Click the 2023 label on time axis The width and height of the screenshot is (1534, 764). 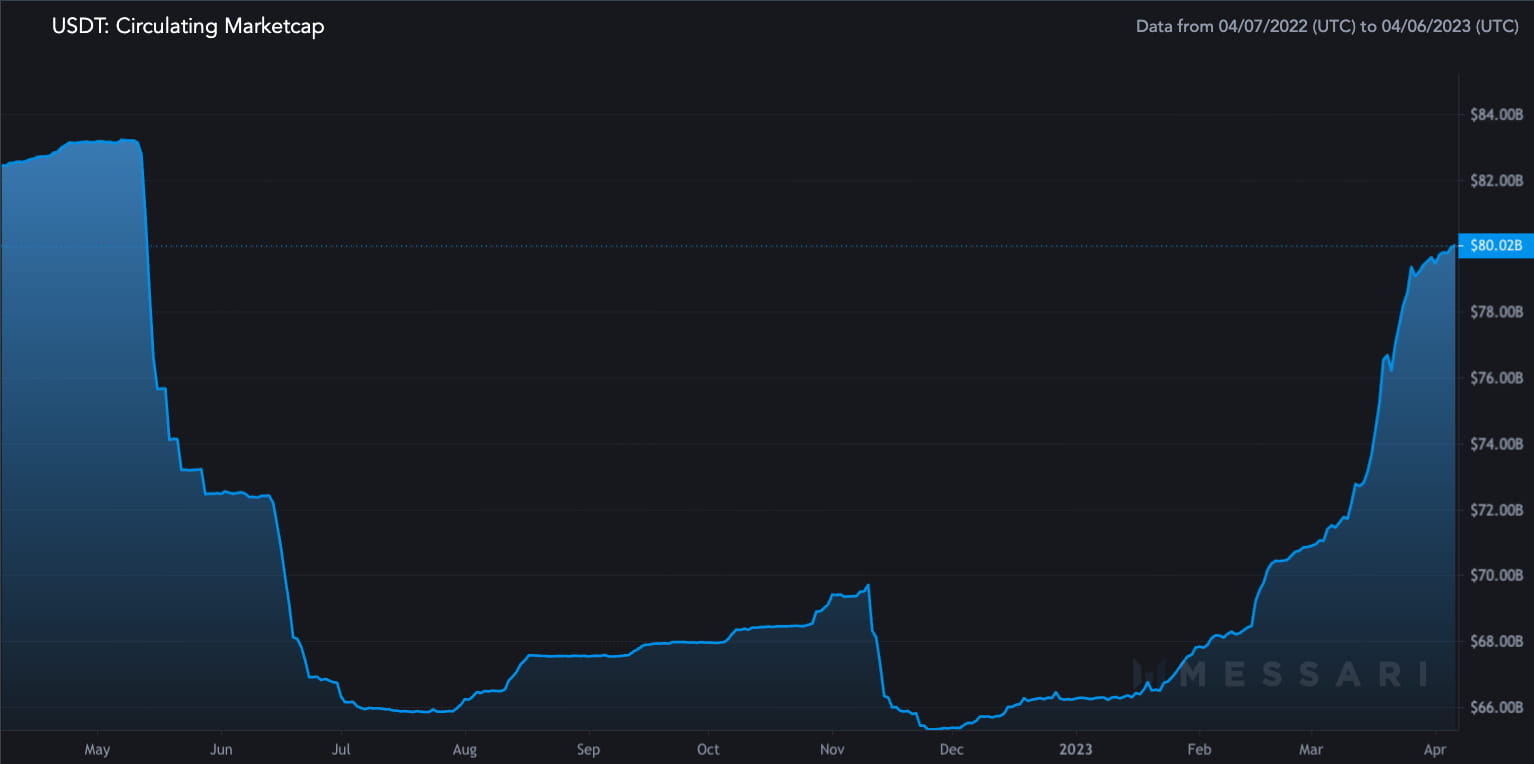point(1076,749)
